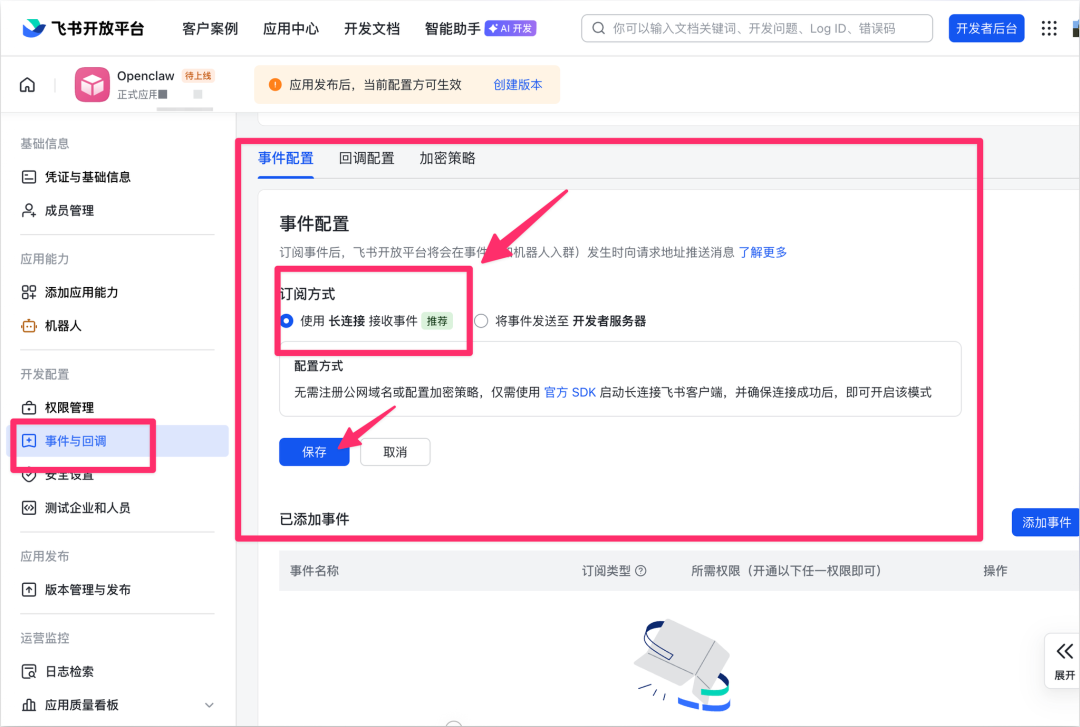Choose 将事件发送至开发者服务器 option
The height and width of the screenshot is (727, 1080).
[x=481, y=320]
